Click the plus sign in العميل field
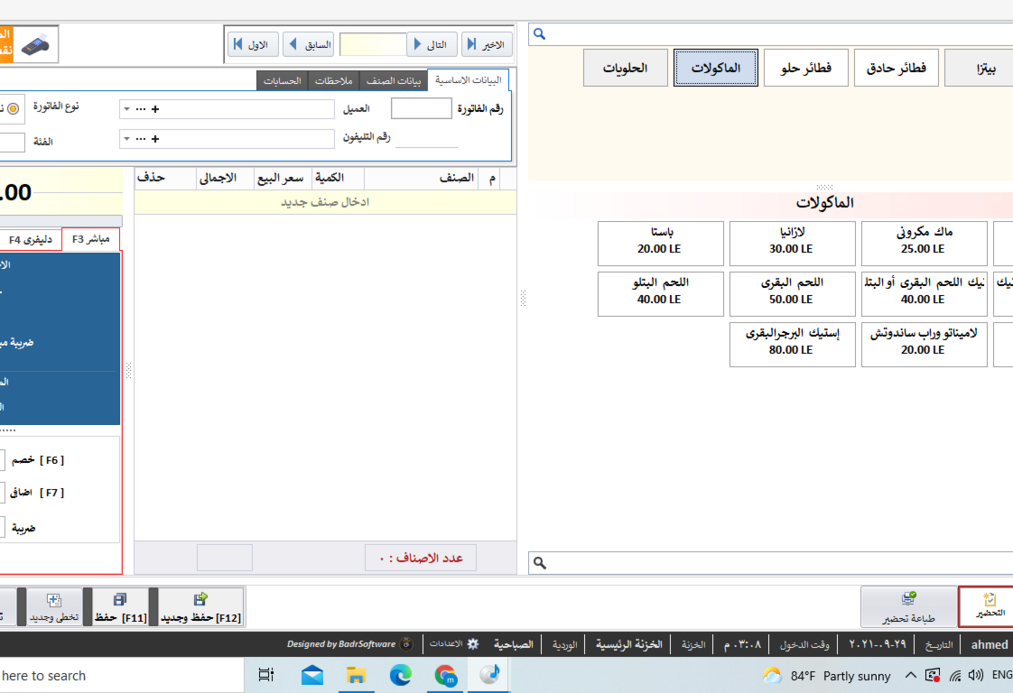This screenshot has width=1013, height=693. [155, 109]
